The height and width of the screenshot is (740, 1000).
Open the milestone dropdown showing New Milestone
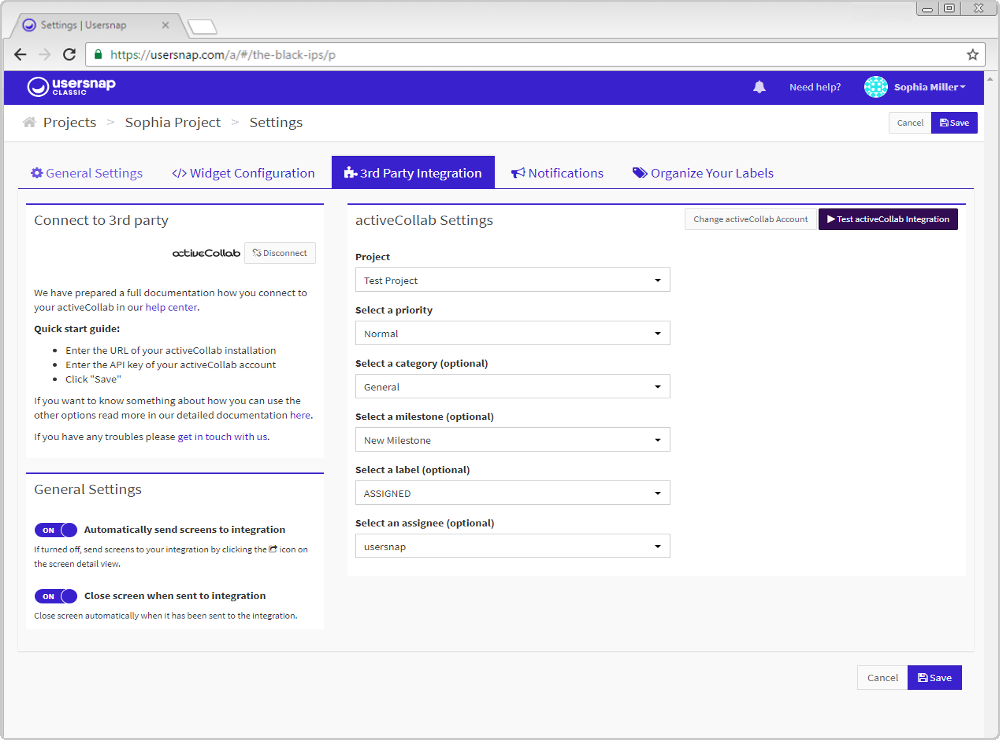click(x=513, y=440)
